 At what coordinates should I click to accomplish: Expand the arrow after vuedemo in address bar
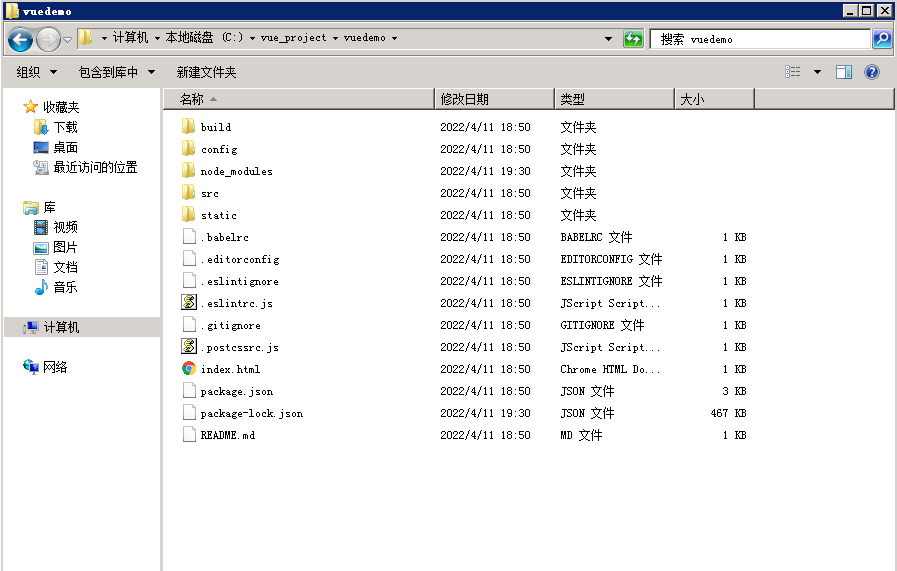395,38
